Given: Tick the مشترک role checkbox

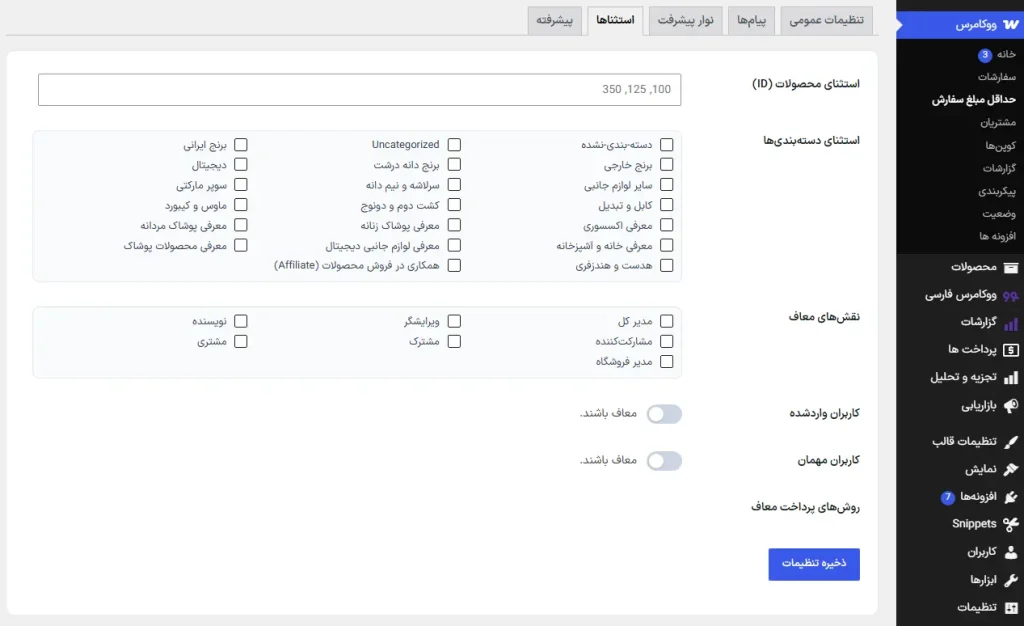Looking at the screenshot, I should point(454,341).
